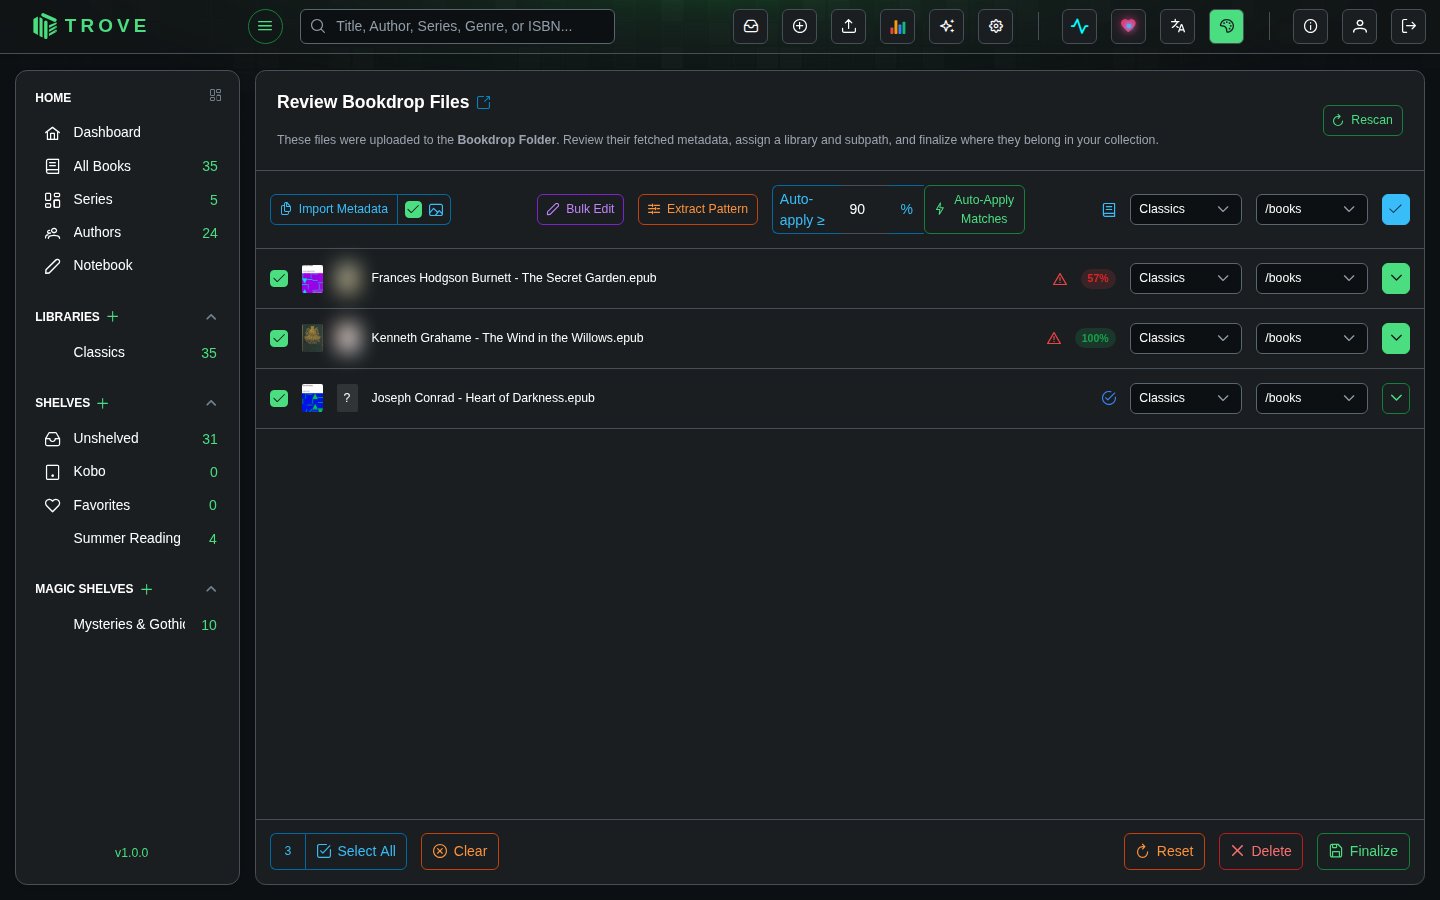1440x900 pixels.
Task: Open the language translate icon
Action: point(1178,27)
